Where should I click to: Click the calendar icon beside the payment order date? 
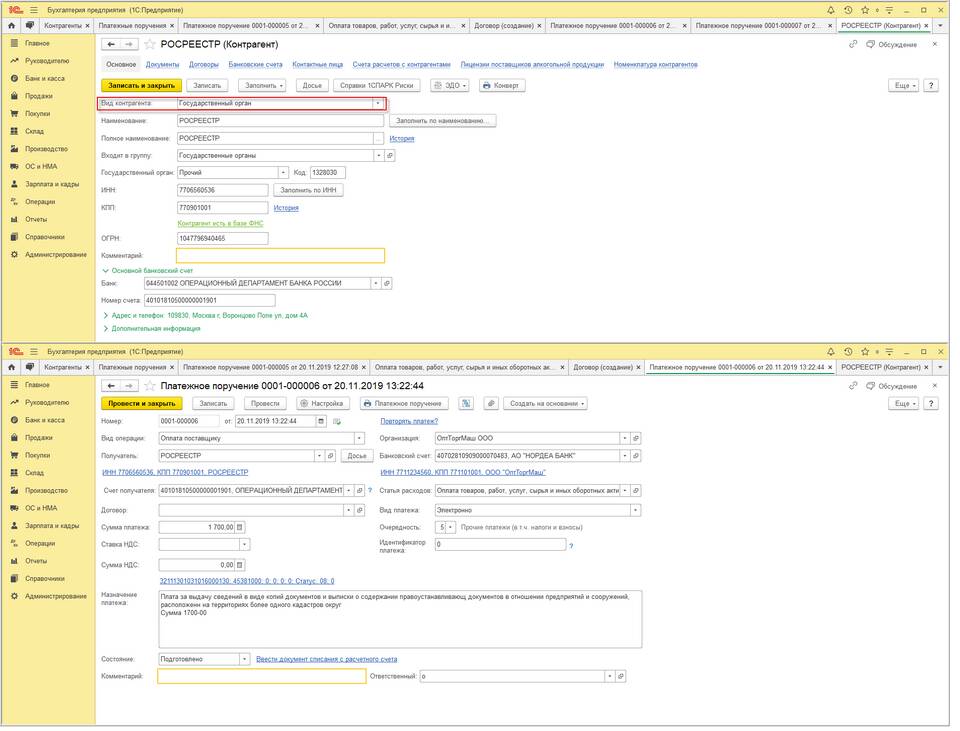tap(320, 421)
